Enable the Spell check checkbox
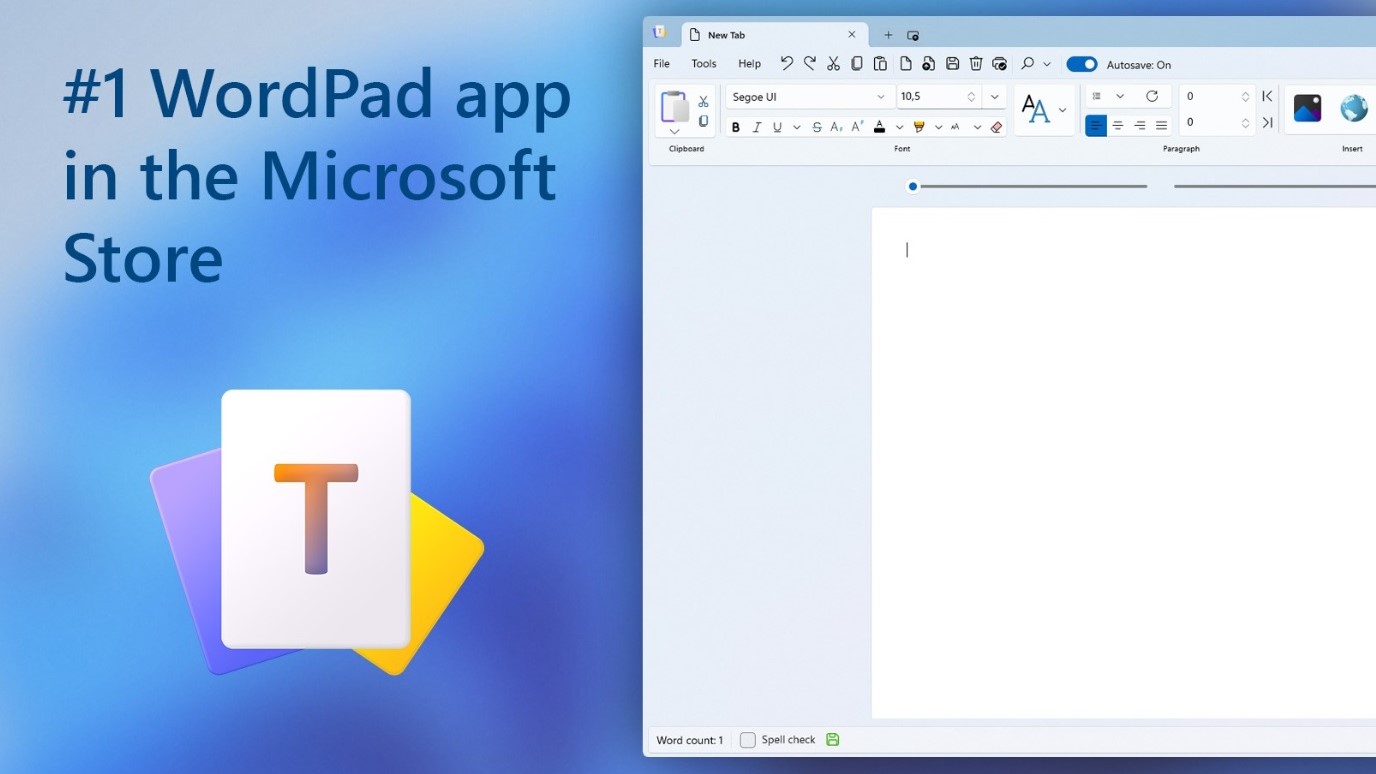Screen dimensions: 1376x774 pyautogui.click(x=748, y=740)
